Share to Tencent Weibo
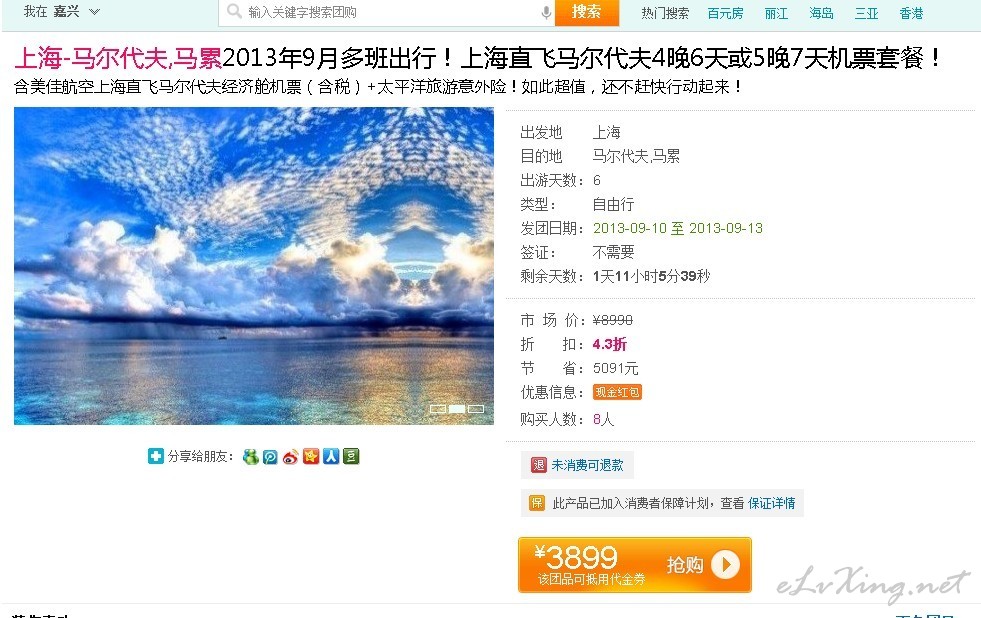Image resolution: width=981 pixels, height=618 pixels. [270, 457]
